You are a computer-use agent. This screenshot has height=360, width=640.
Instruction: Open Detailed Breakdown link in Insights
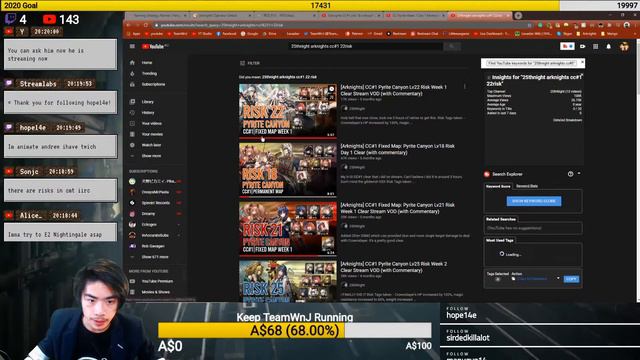tap(567, 120)
